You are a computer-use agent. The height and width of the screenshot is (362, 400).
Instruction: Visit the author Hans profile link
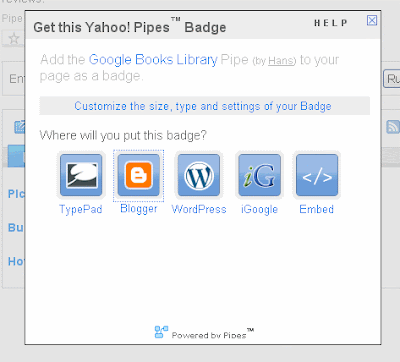point(281,61)
